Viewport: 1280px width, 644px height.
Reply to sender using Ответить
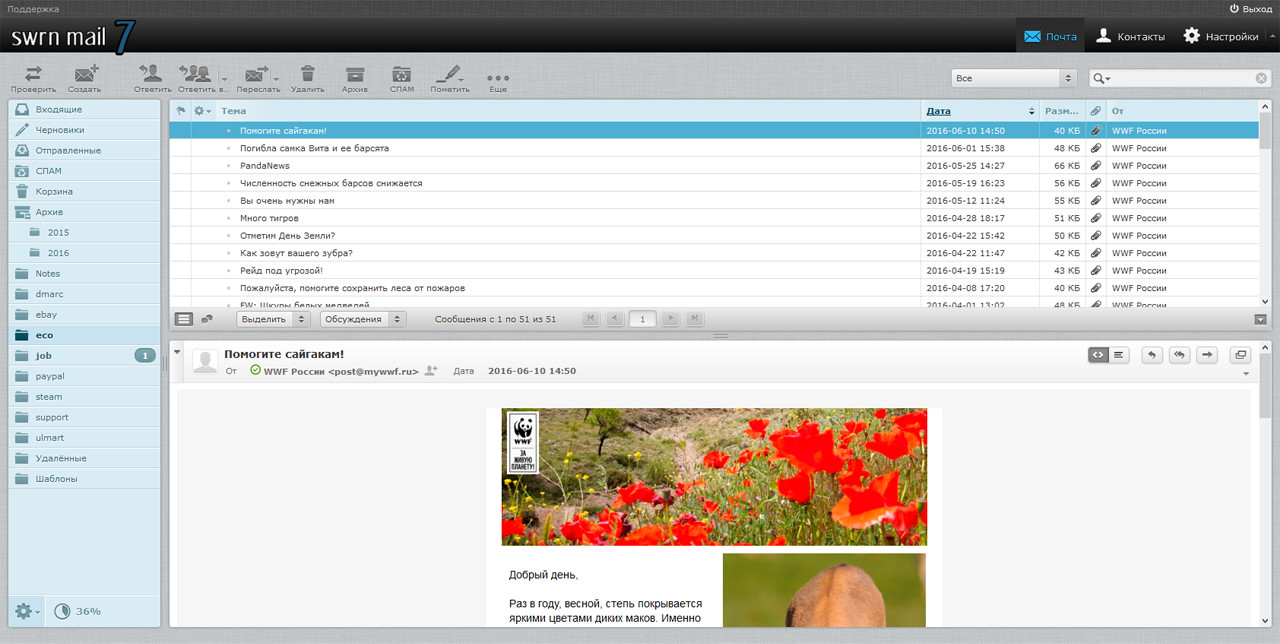152,78
